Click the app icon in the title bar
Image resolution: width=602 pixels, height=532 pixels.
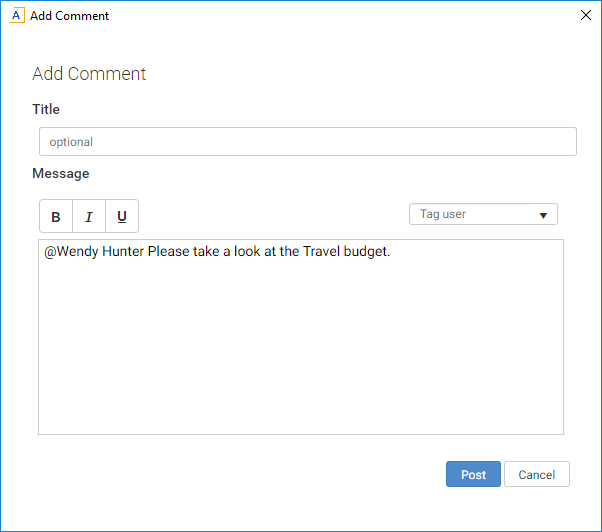click(x=17, y=16)
